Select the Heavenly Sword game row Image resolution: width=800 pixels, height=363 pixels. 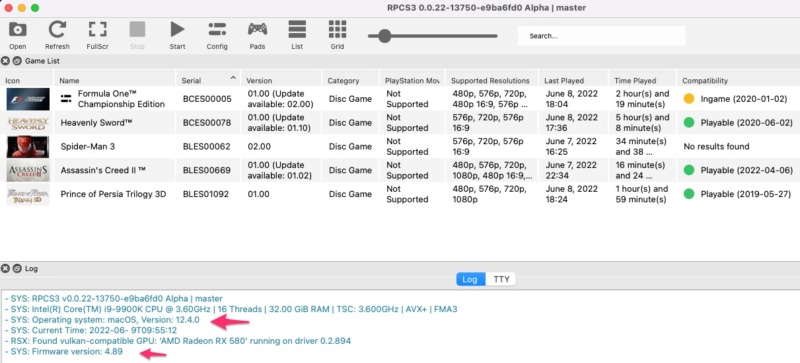(x=400, y=123)
